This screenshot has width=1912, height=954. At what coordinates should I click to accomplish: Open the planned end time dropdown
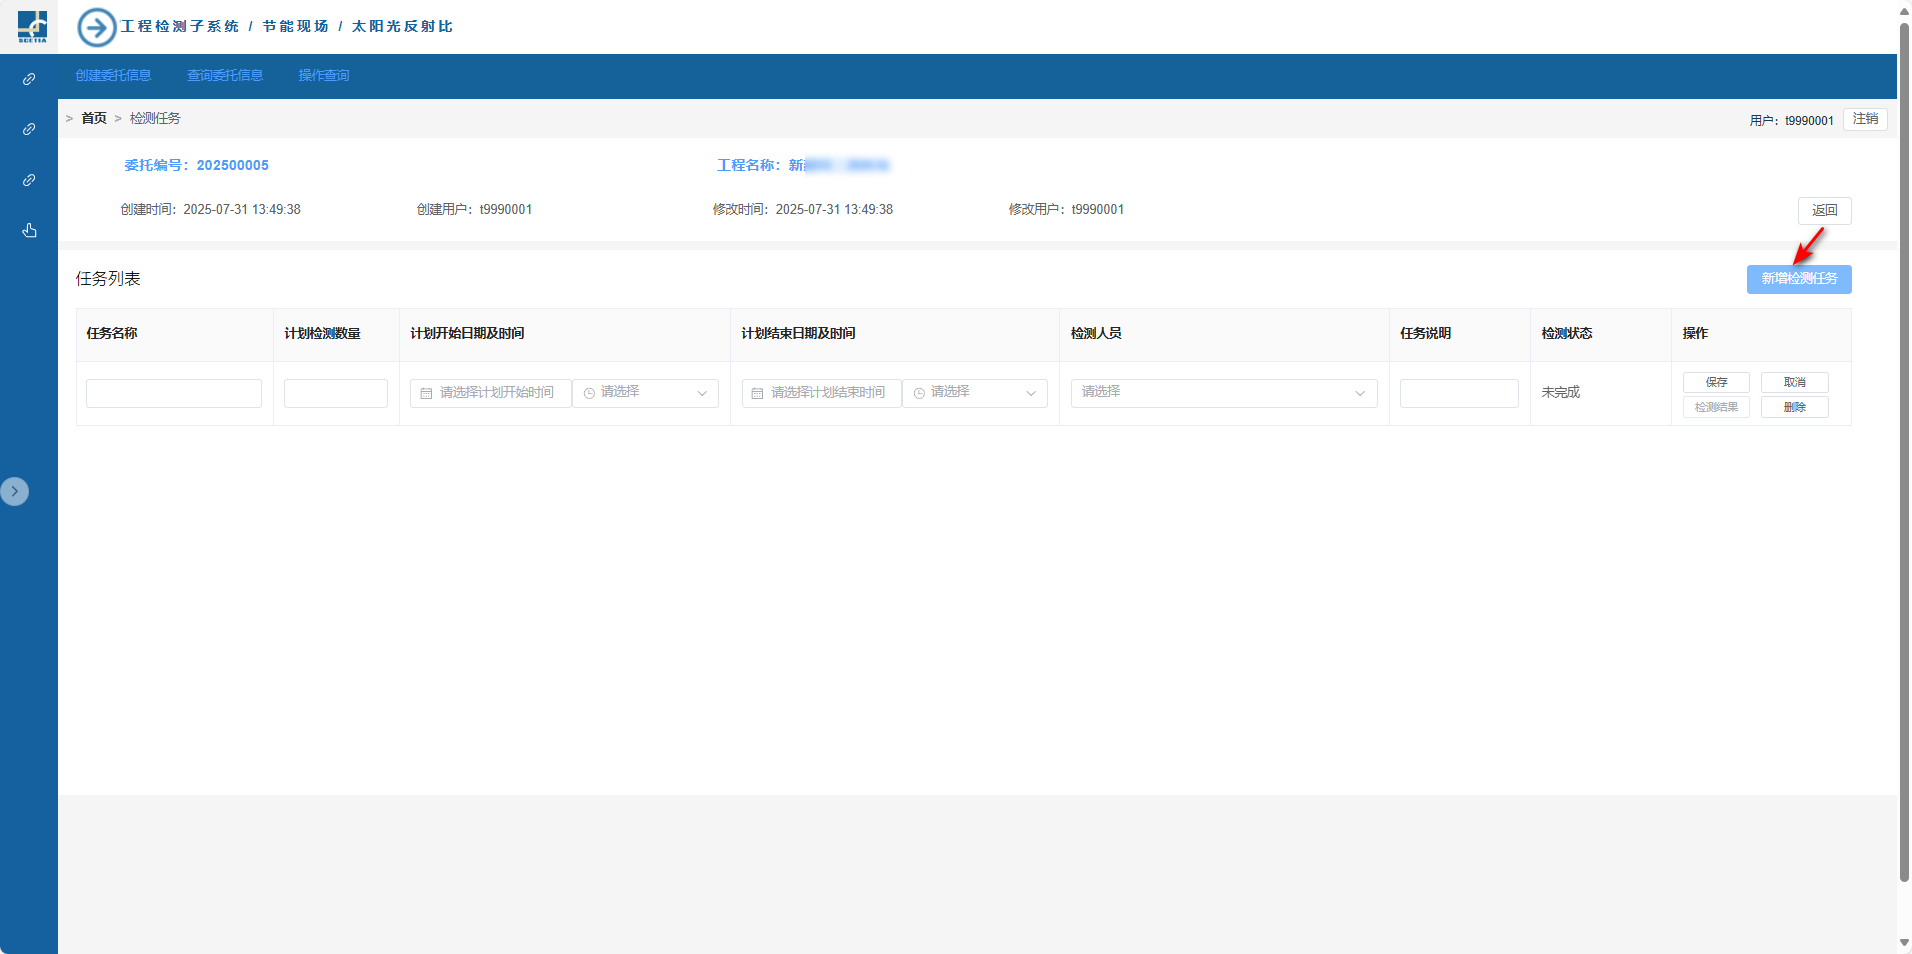975,393
